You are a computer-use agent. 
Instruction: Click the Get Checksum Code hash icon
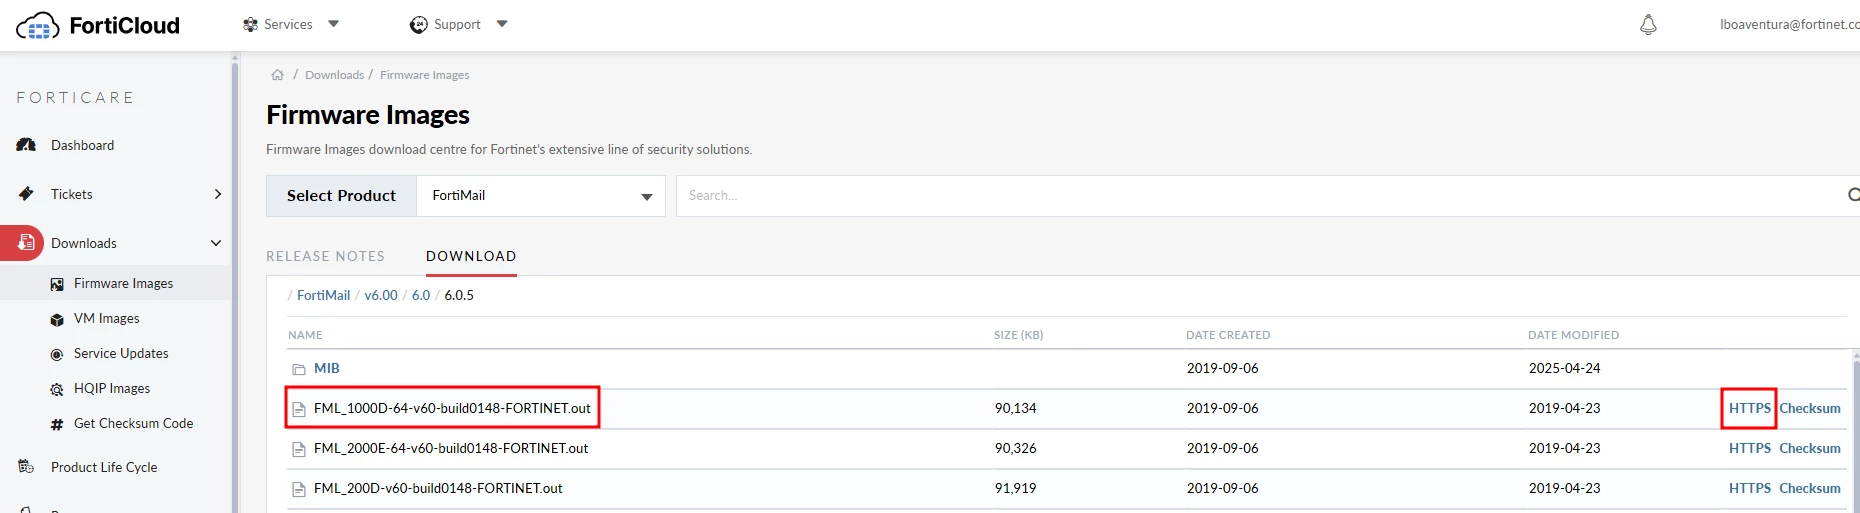click(x=57, y=424)
